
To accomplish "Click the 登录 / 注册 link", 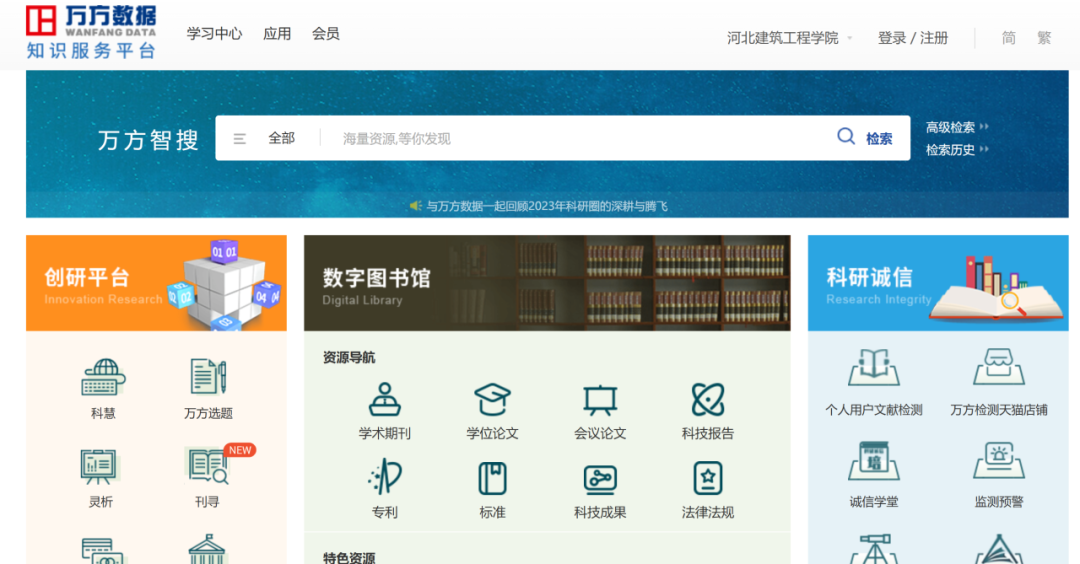I will pyautogui.click(x=913, y=38).
